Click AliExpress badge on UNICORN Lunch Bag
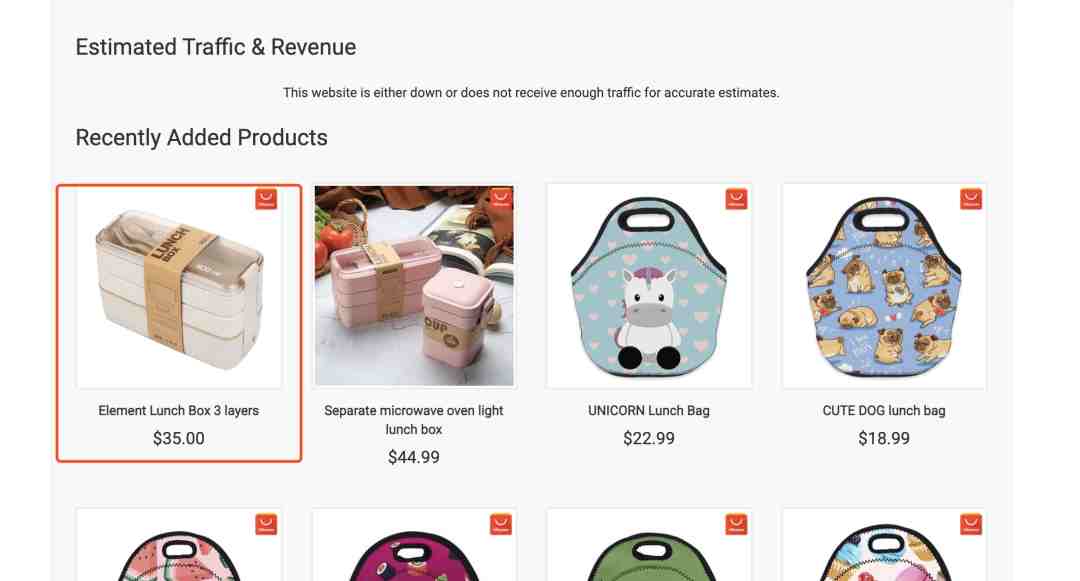The width and height of the screenshot is (1080, 581). click(736, 199)
